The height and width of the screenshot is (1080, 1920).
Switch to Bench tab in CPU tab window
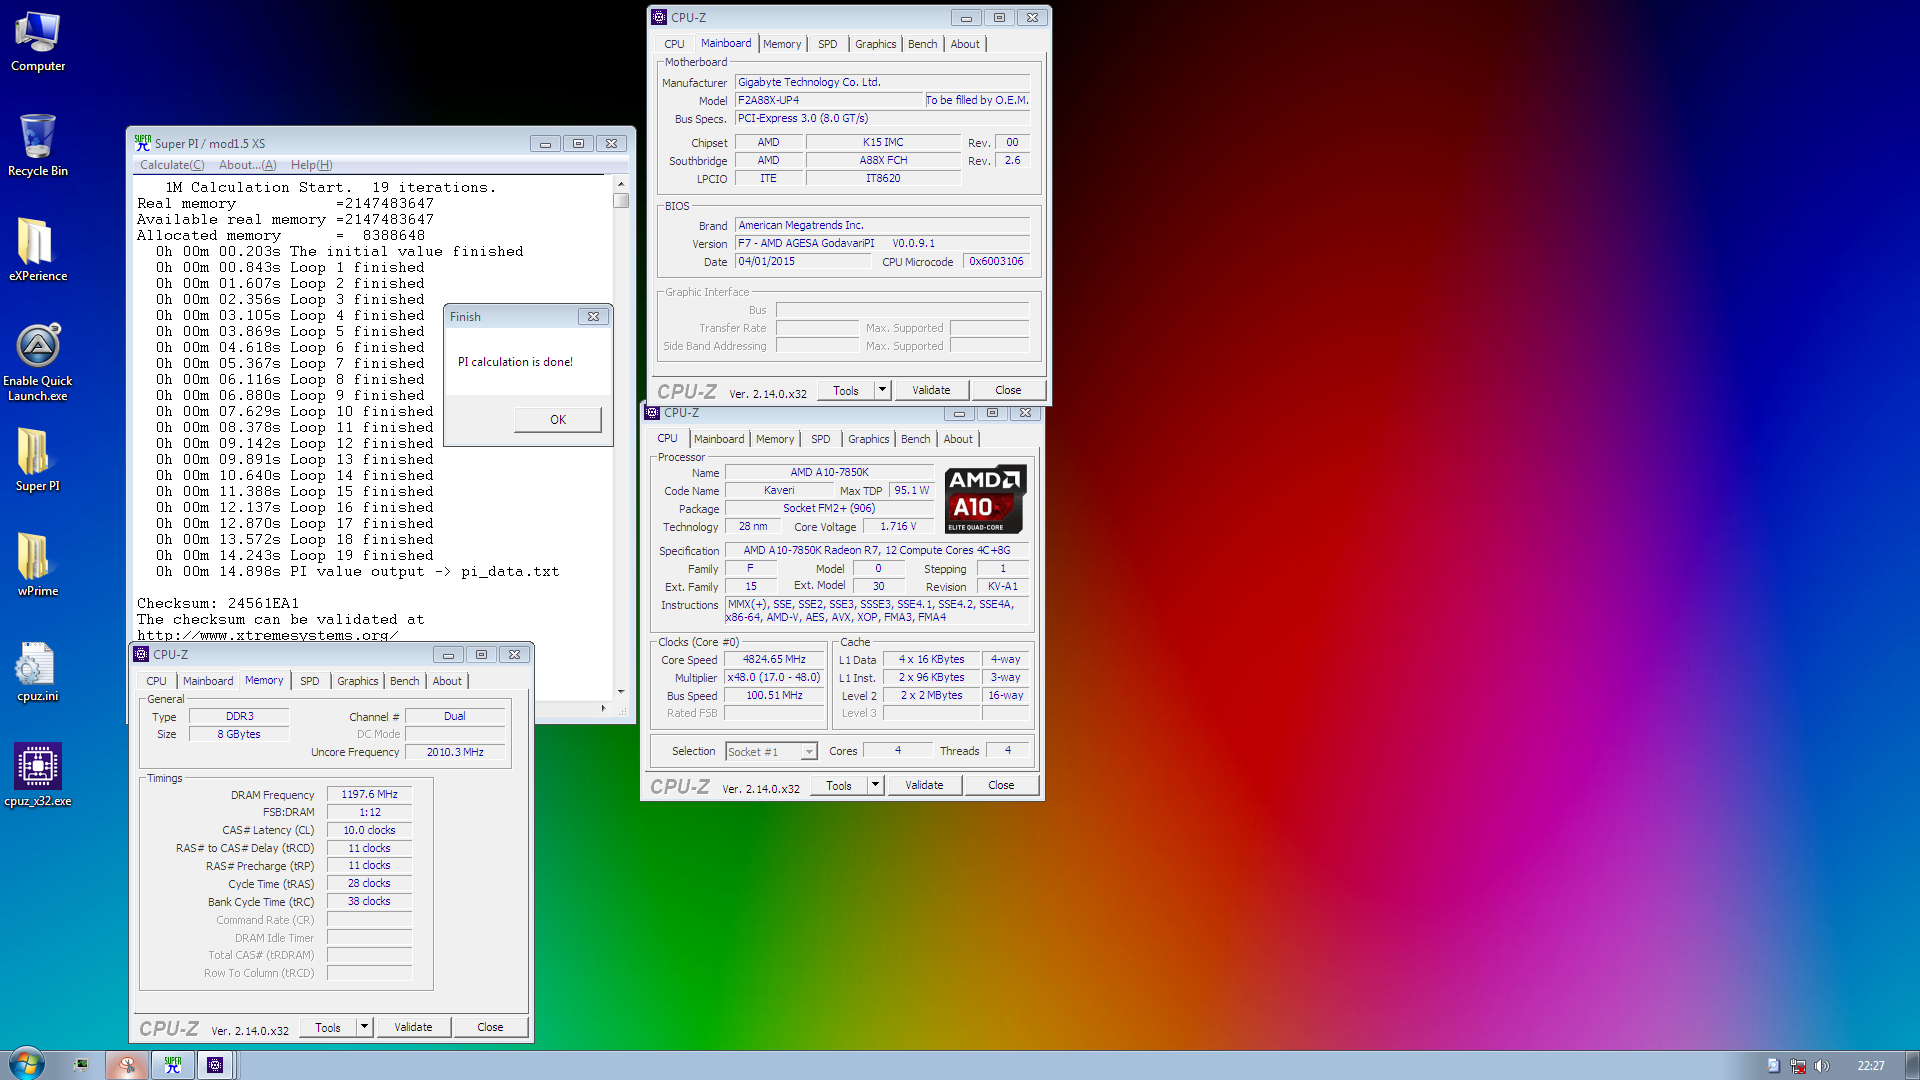click(x=916, y=439)
